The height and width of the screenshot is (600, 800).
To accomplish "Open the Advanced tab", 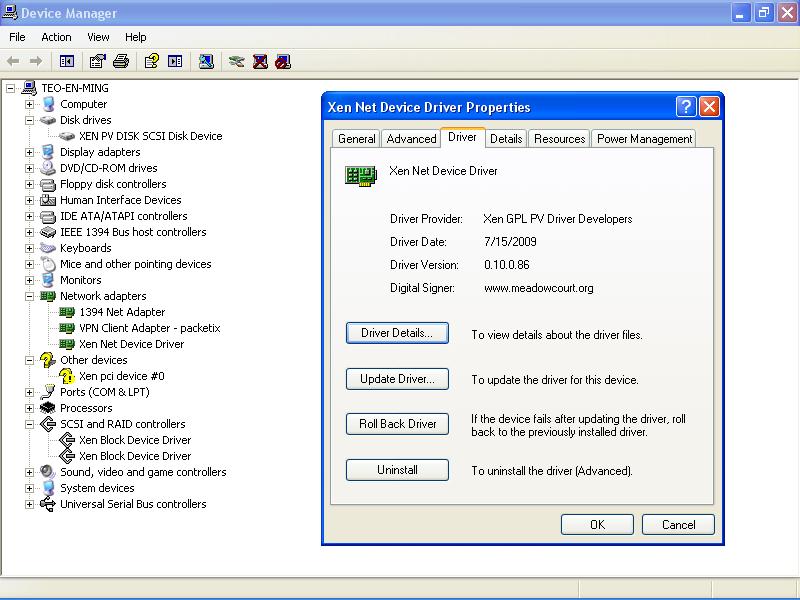I will (411, 139).
